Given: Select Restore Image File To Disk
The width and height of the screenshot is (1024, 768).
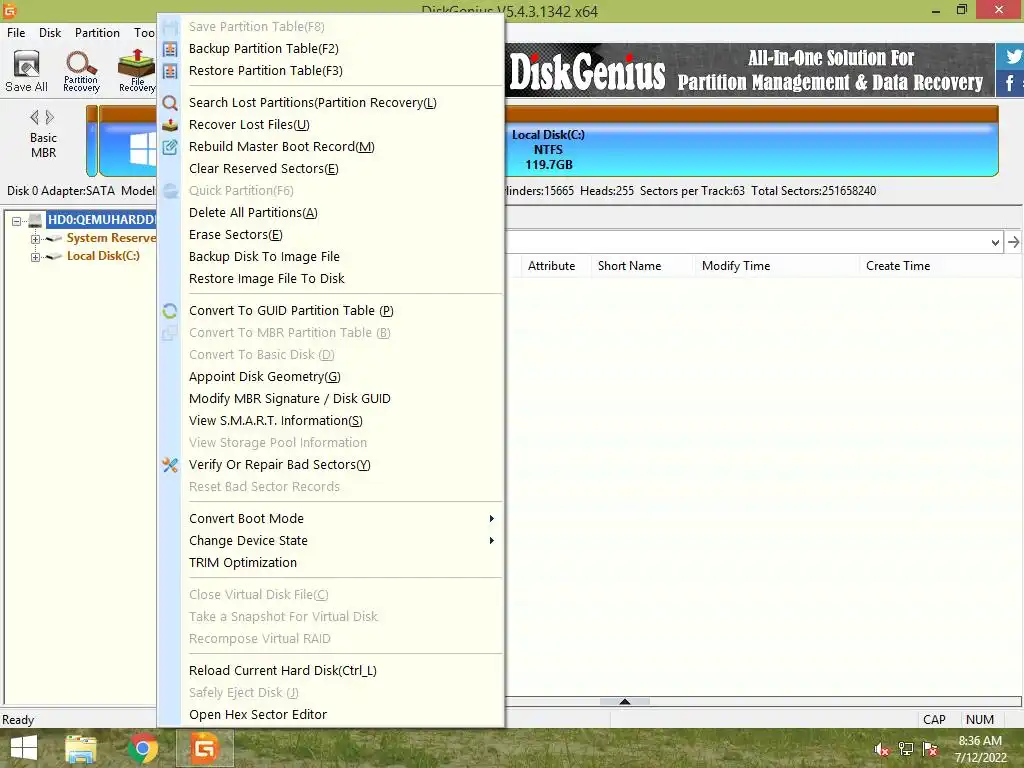Looking at the screenshot, I should click(266, 279).
